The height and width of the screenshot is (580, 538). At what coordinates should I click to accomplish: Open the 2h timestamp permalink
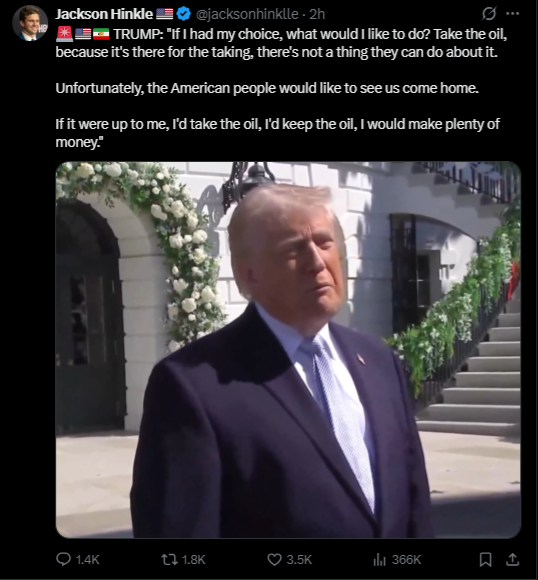click(x=317, y=14)
